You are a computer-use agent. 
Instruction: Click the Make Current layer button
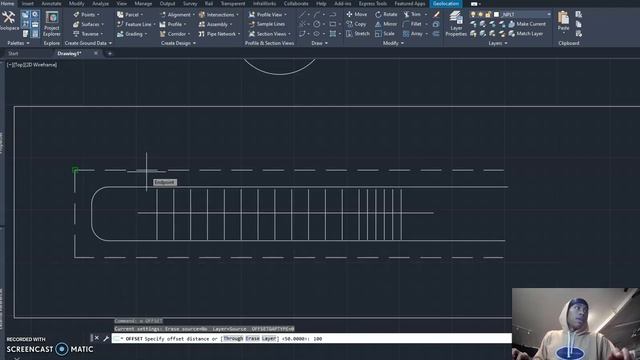tap(527, 24)
